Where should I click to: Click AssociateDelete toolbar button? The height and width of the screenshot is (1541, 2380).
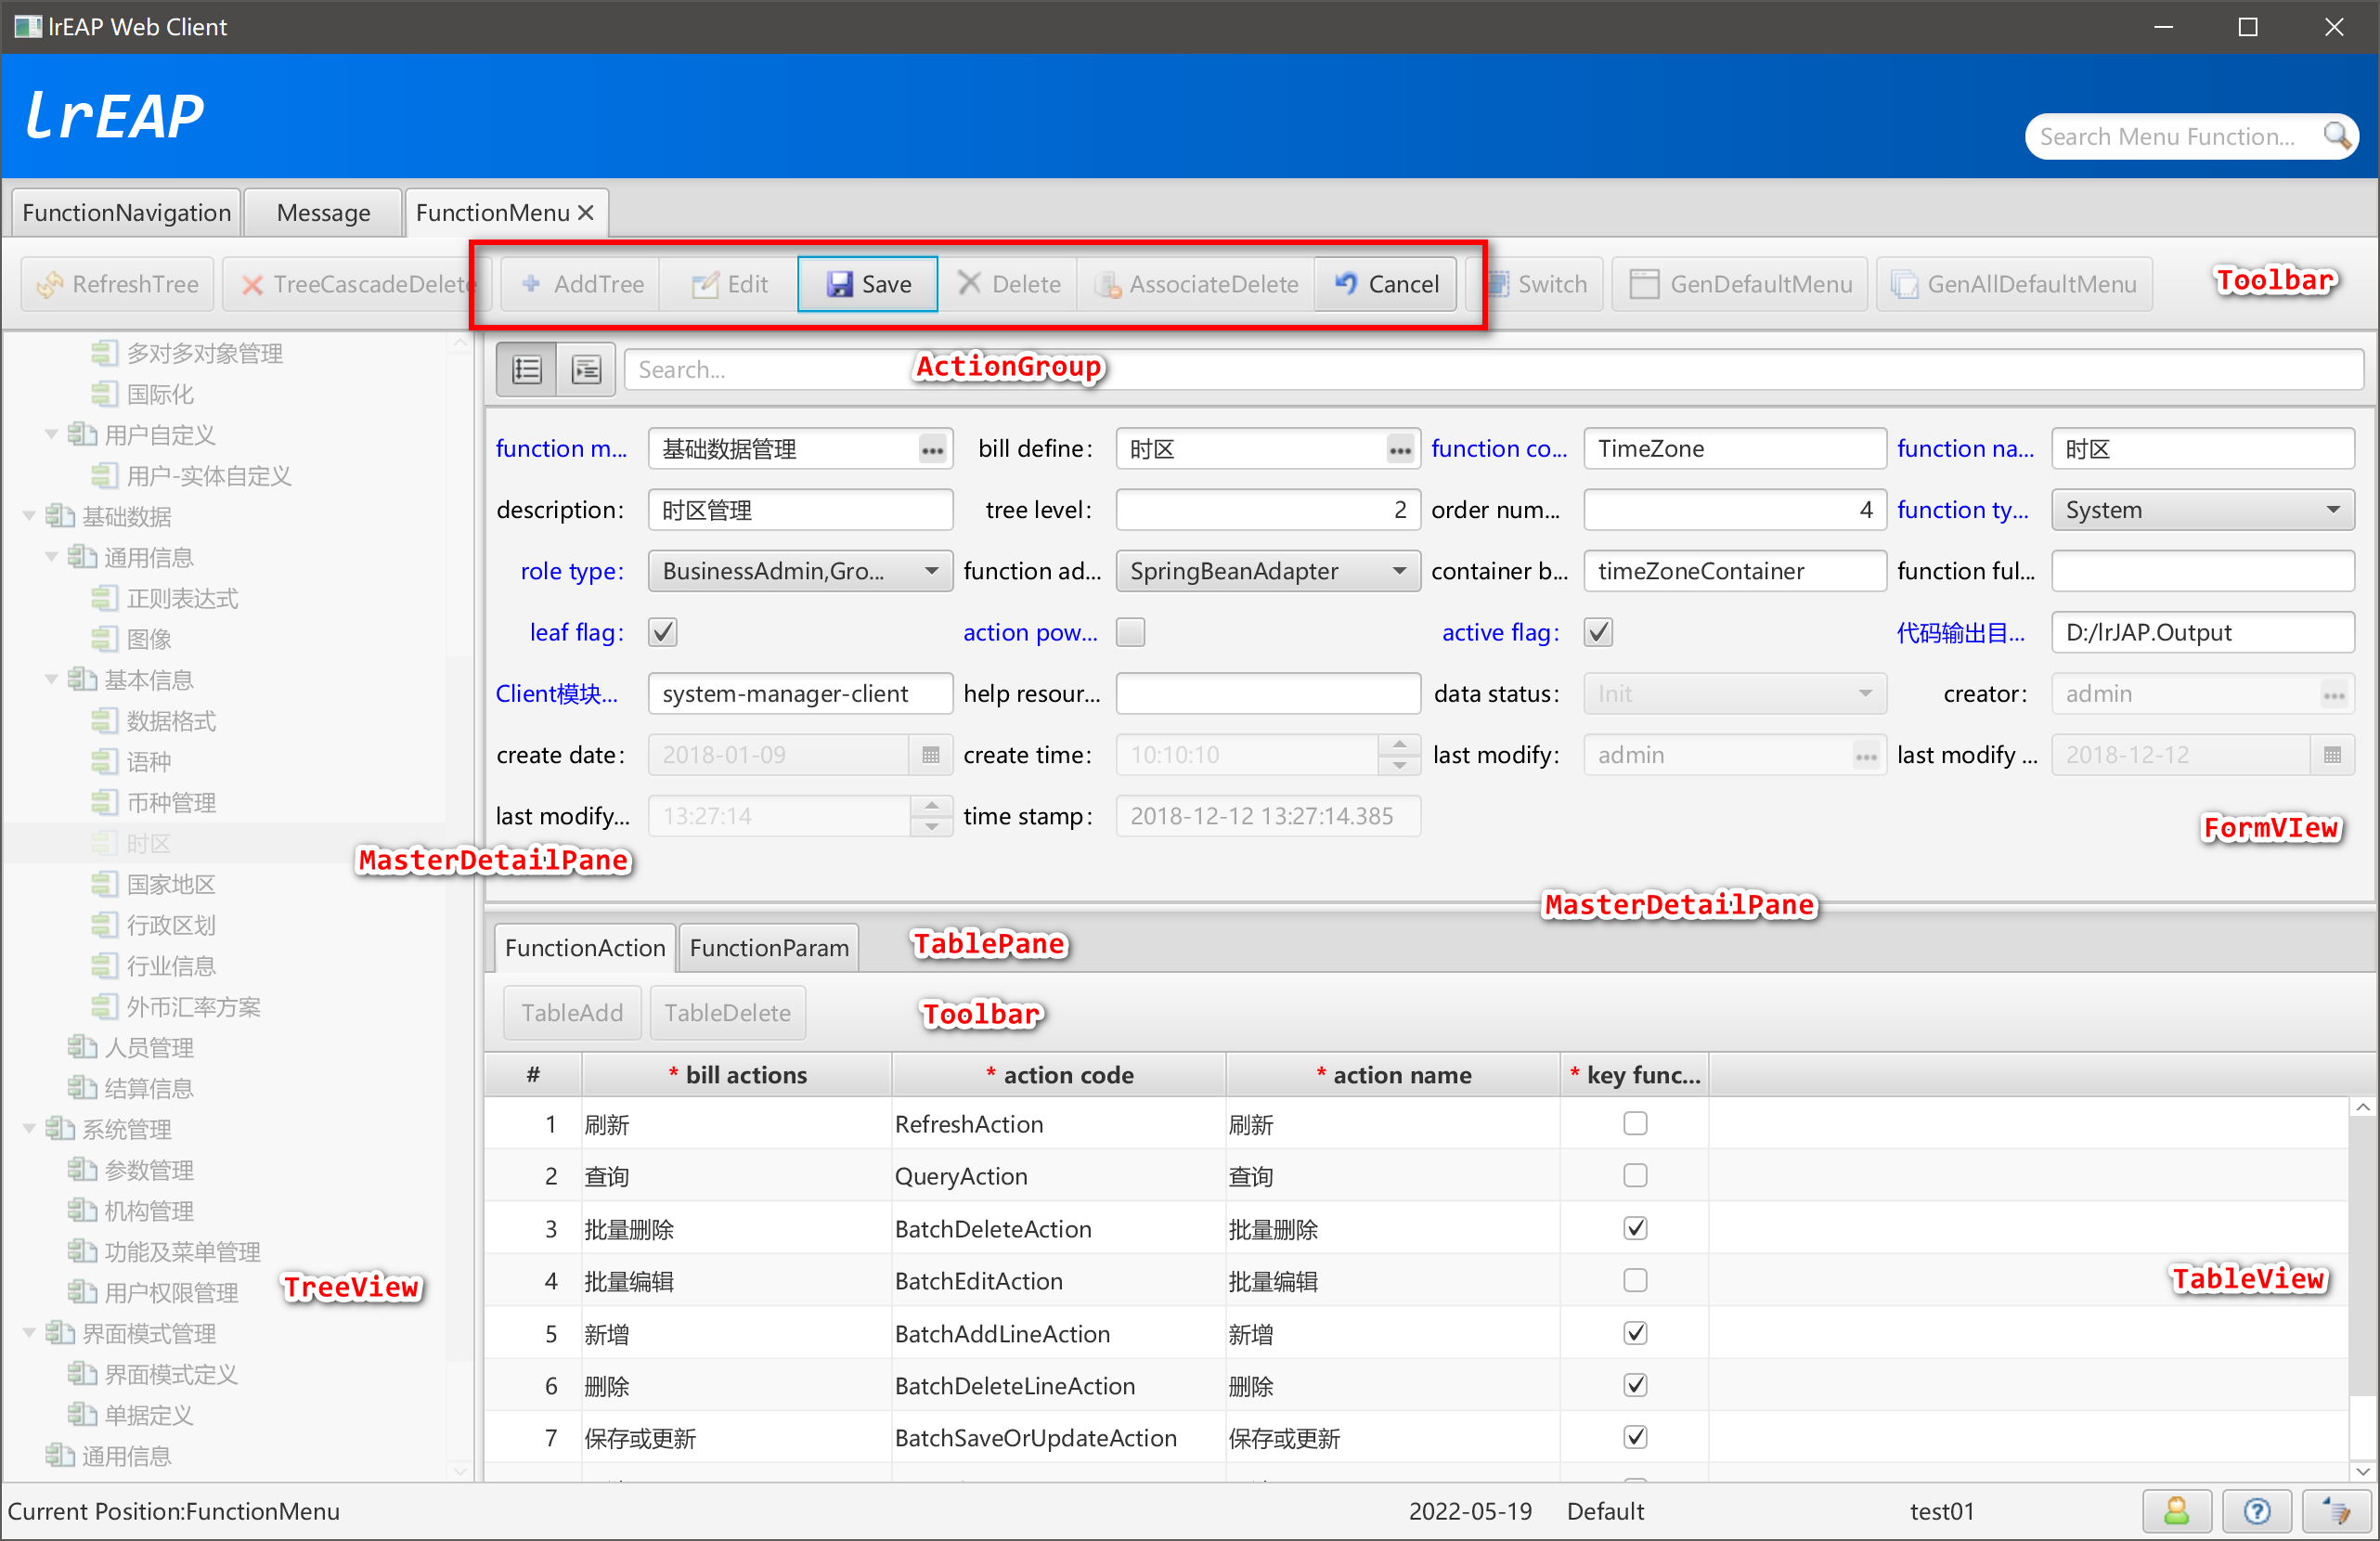click(1197, 284)
